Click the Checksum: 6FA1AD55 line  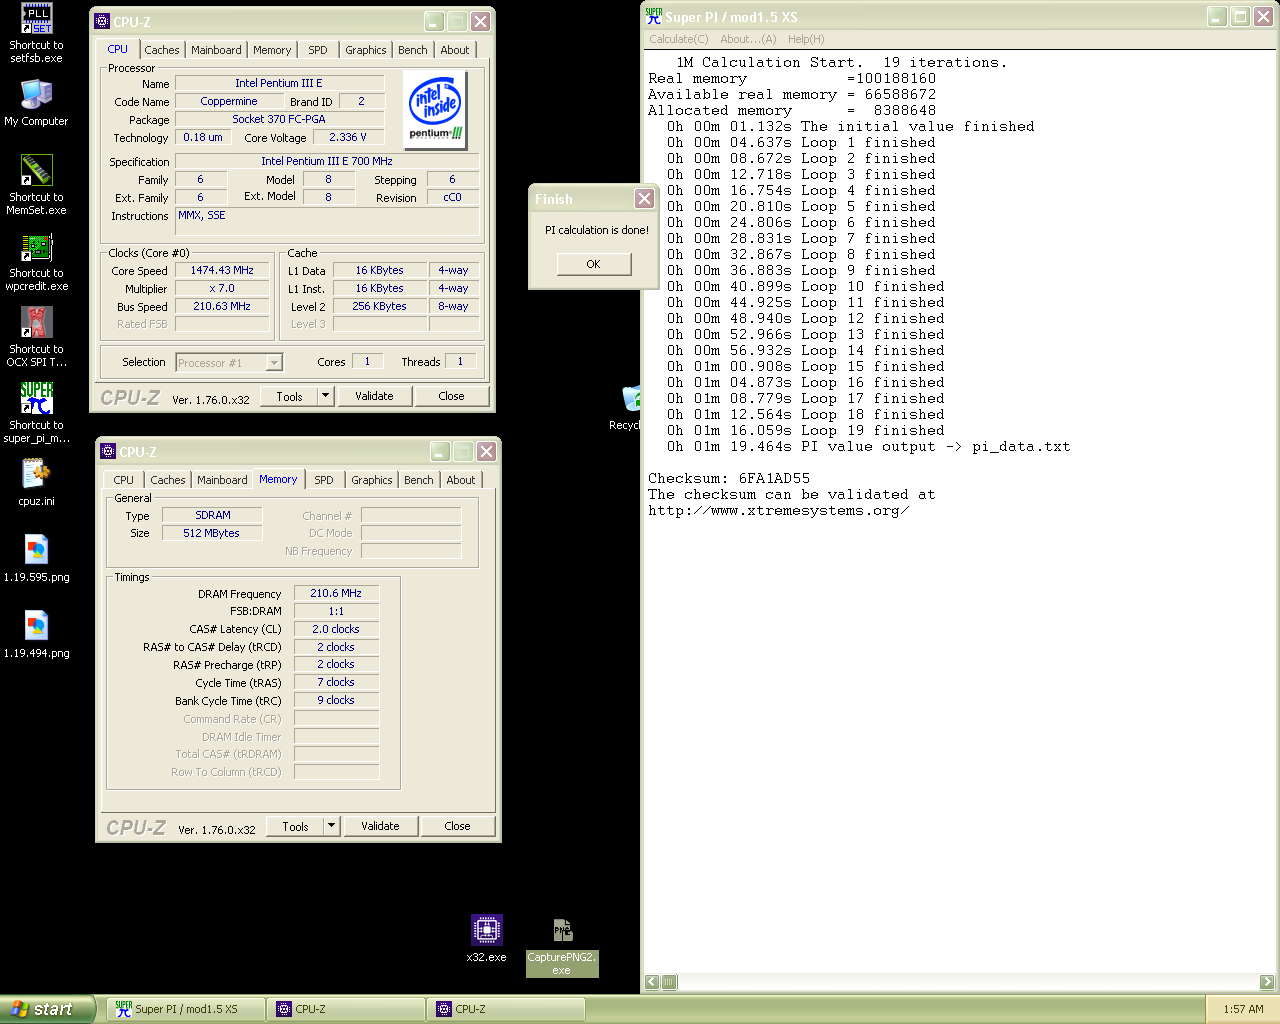click(x=729, y=479)
